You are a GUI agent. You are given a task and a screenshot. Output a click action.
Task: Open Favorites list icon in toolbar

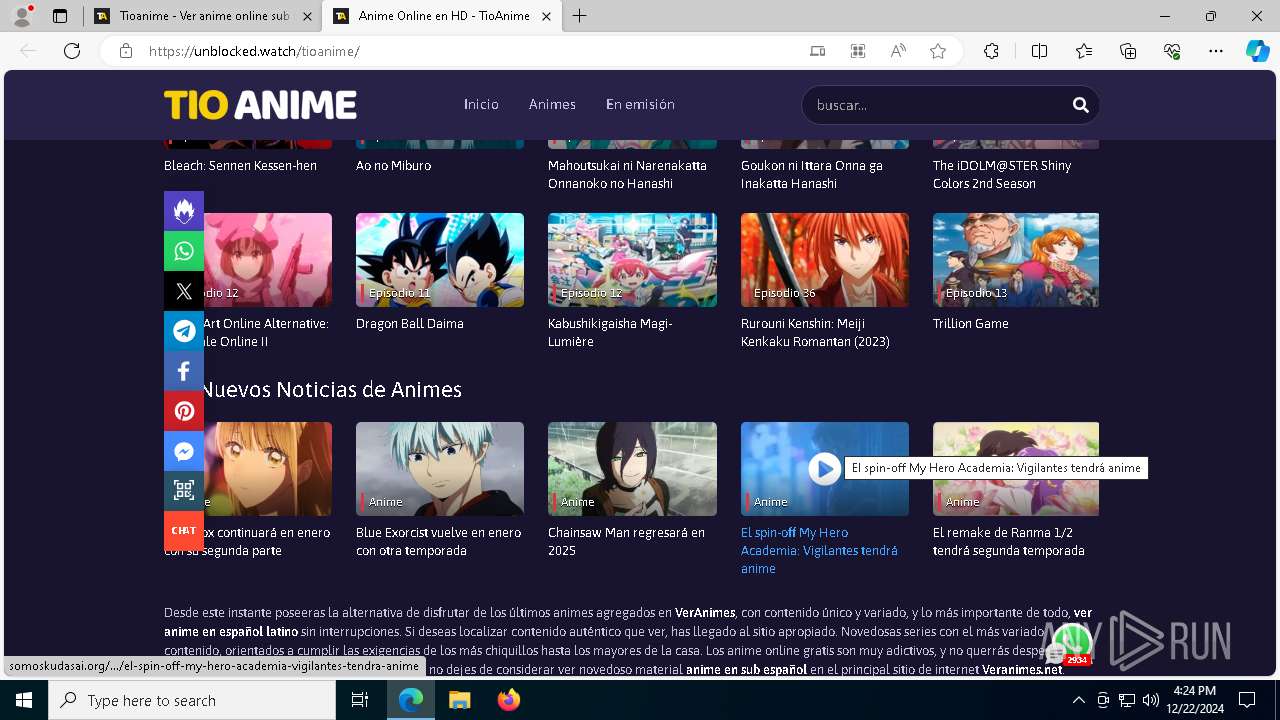[x=1084, y=51]
